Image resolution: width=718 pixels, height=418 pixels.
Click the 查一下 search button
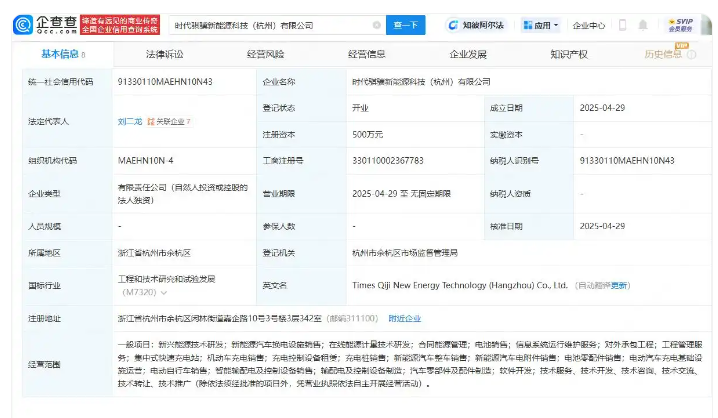click(x=406, y=25)
